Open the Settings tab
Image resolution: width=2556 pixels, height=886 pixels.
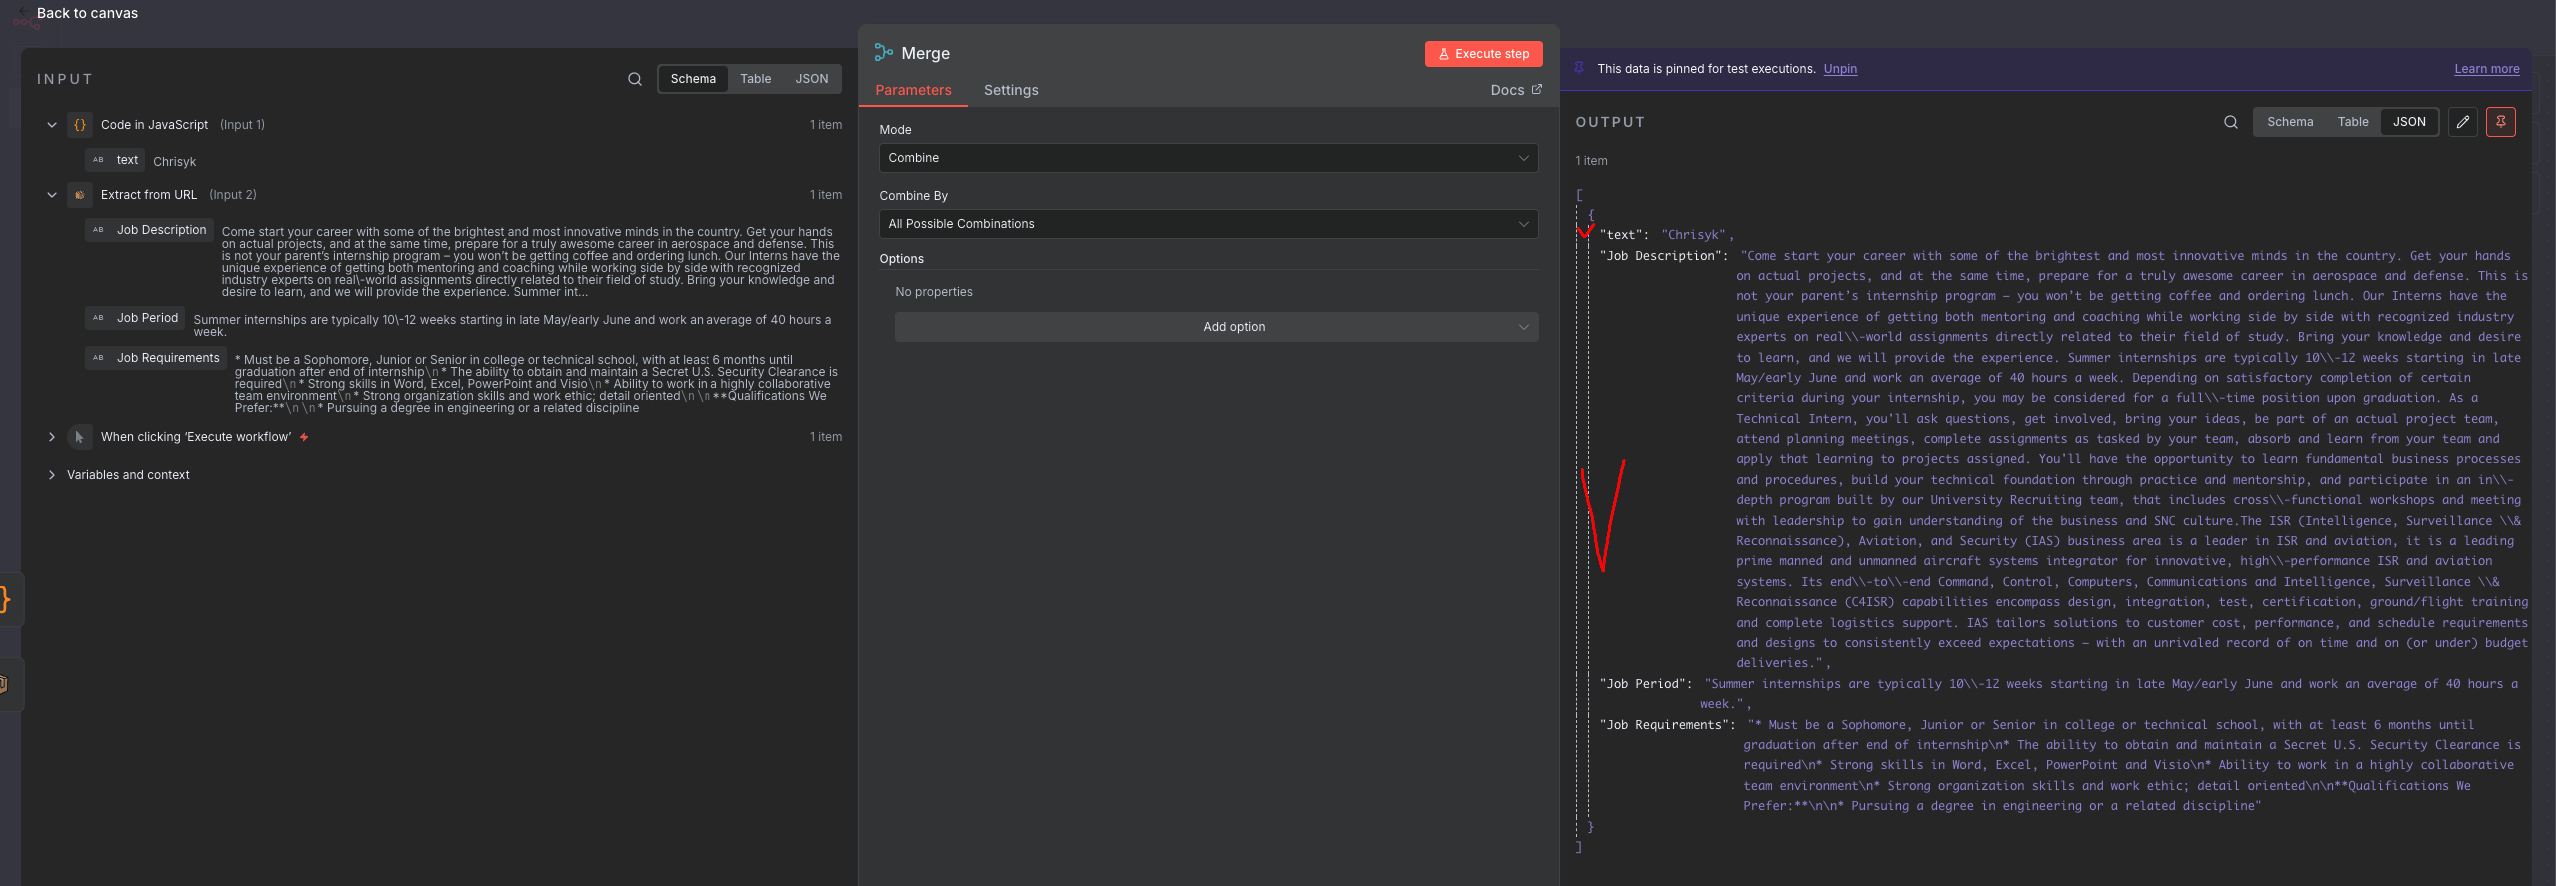click(x=1010, y=90)
